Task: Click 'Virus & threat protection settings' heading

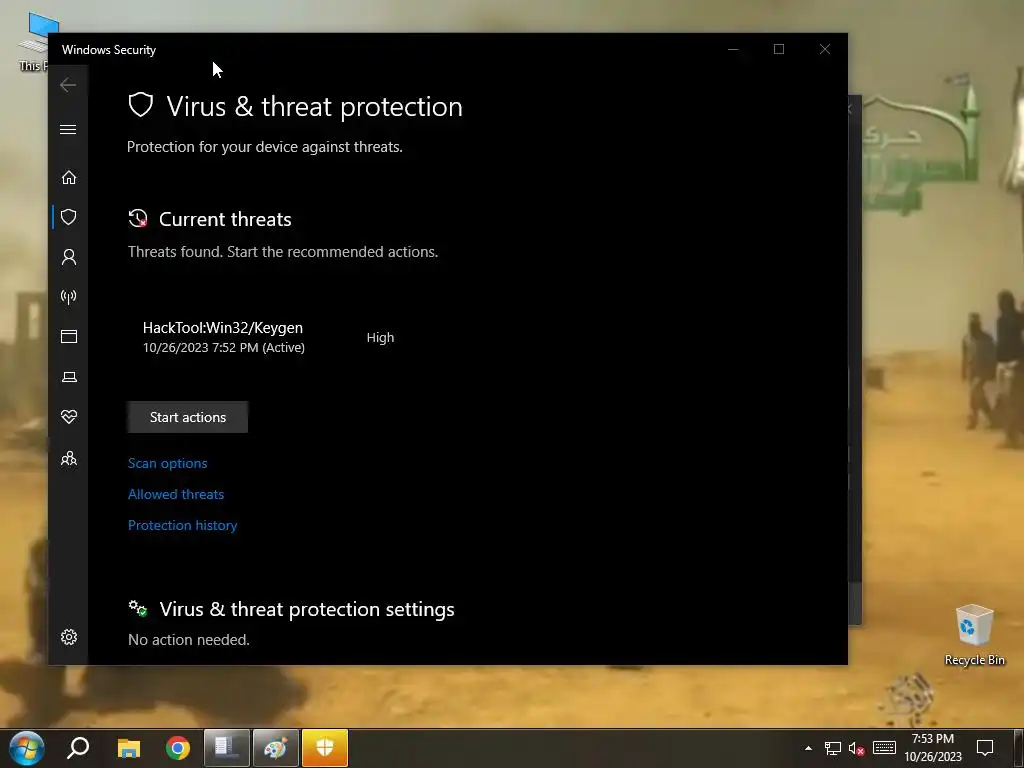Action: 307,609
